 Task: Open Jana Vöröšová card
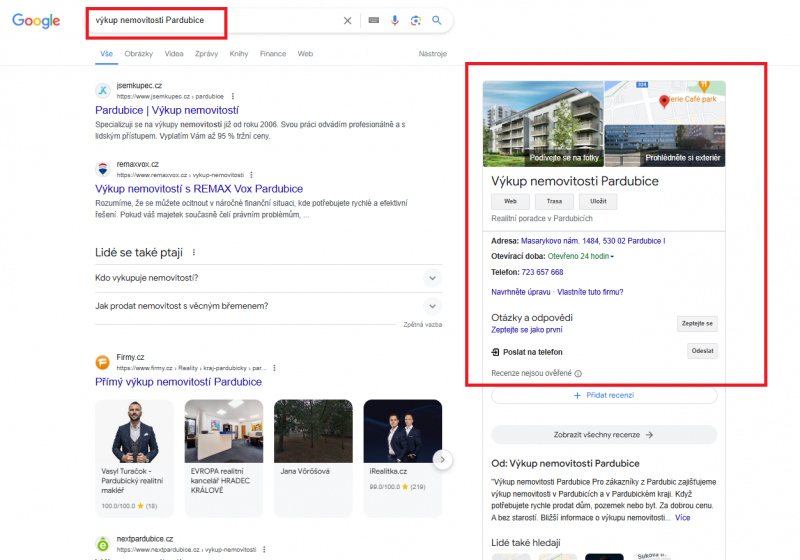pyautogui.click(x=313, y=458)
